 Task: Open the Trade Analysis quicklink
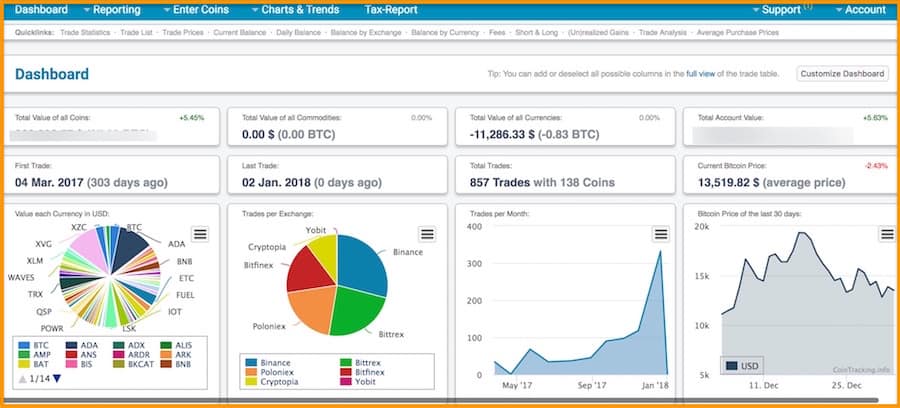(x=662, y=33)
